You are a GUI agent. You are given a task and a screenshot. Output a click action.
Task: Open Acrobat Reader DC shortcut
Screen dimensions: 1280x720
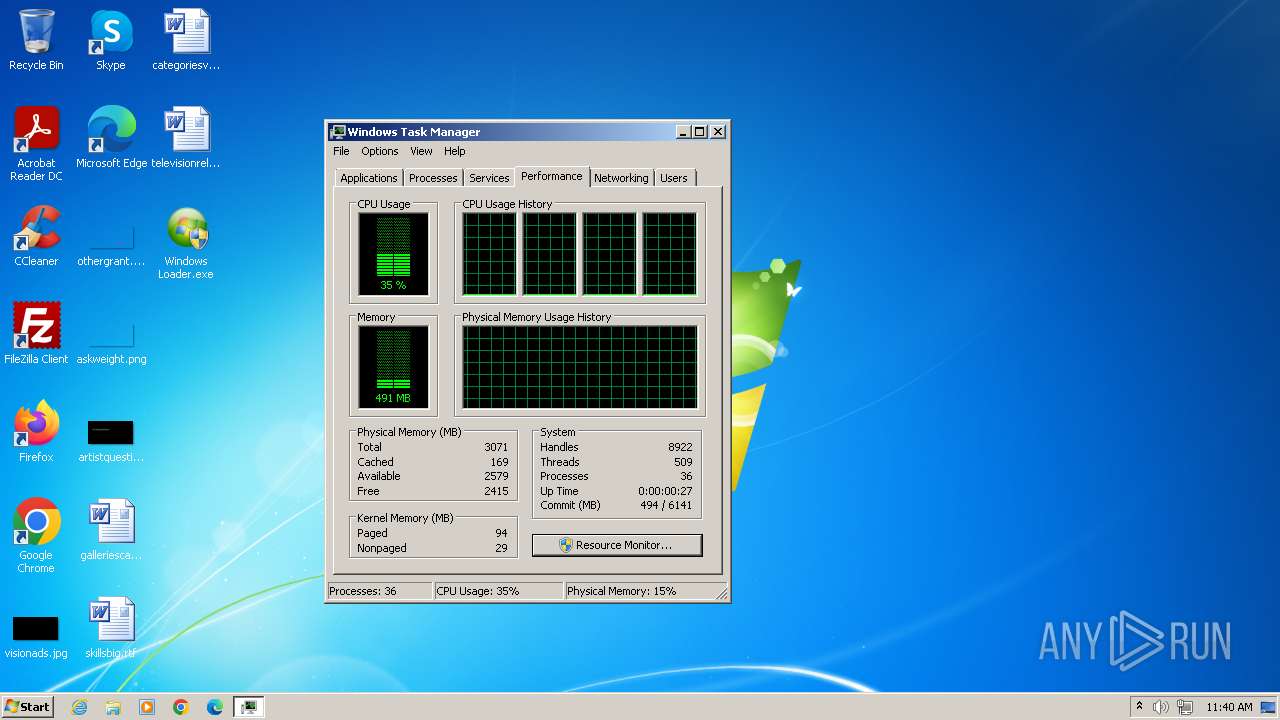pos(36,144)
